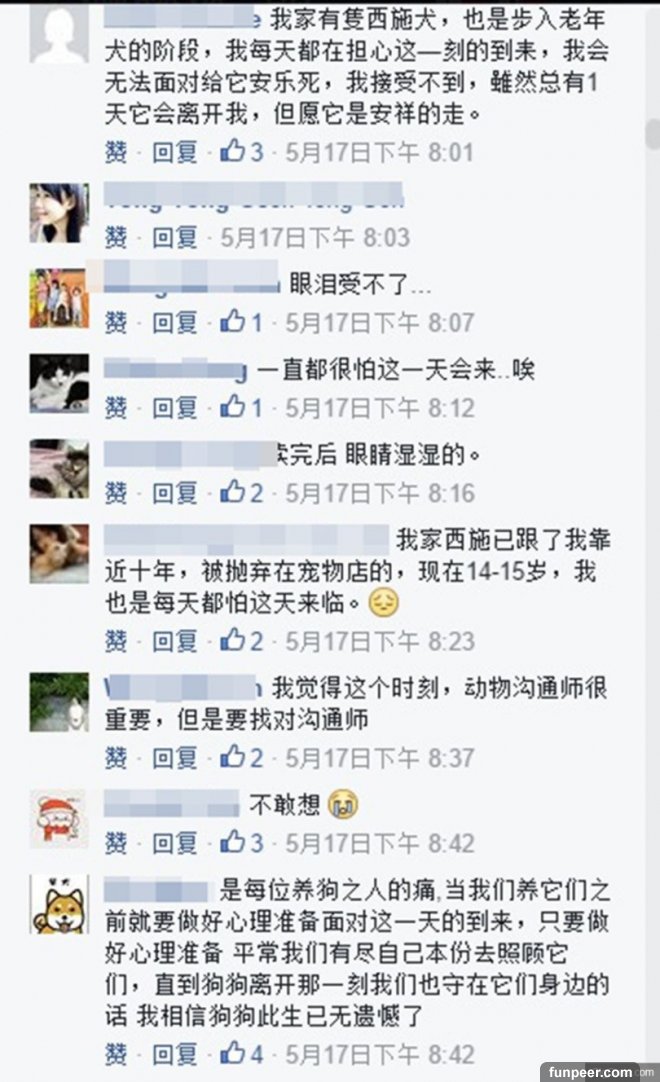660x1082 pixels.
Task: Reply to the 眼泪受不了 comment
Action: pyautogui.click(x=175, y=322)
